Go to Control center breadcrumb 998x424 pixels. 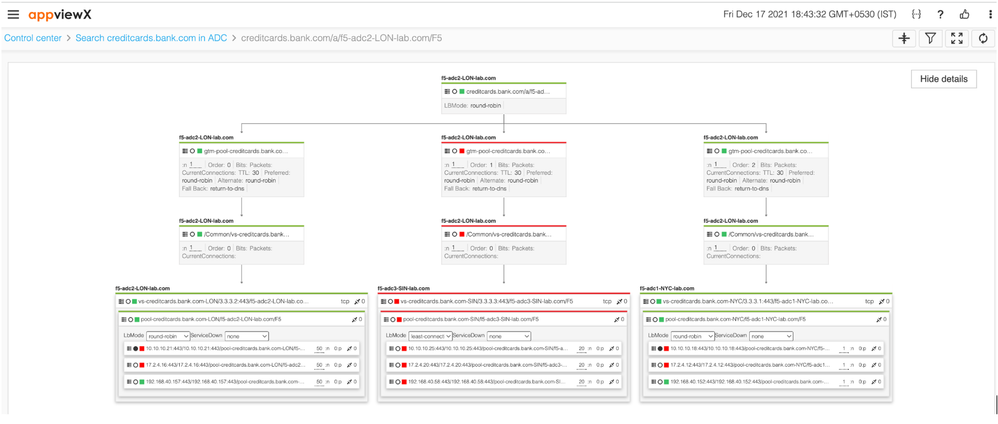coord(33,38)
